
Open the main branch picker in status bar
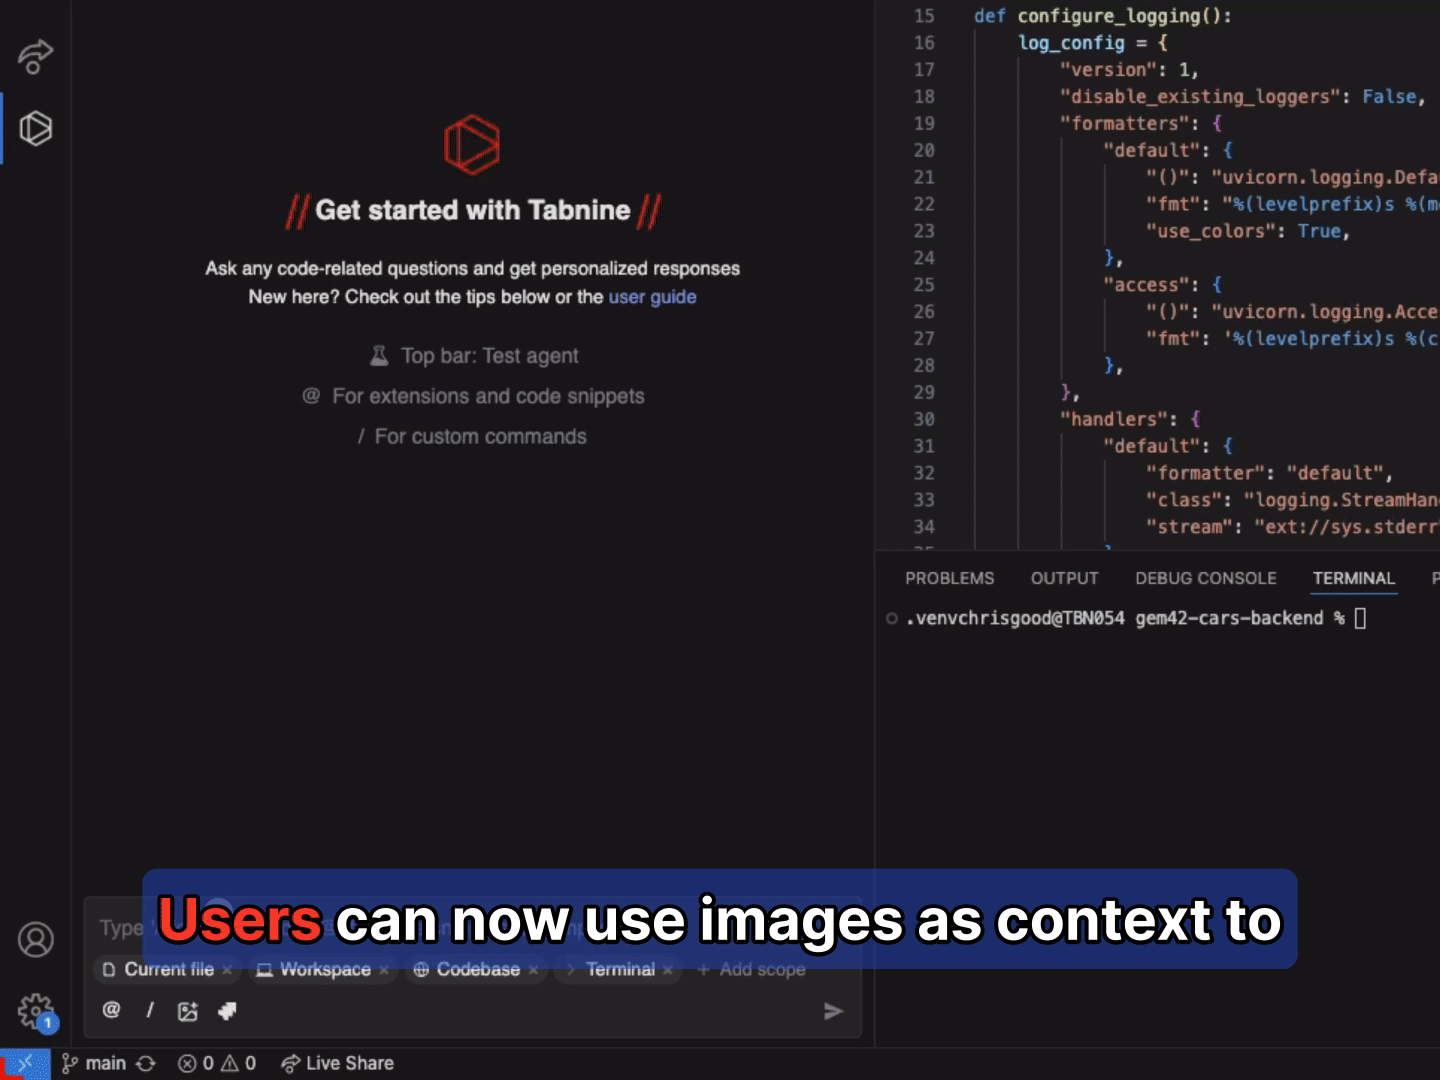click(x=95, y=1063)
